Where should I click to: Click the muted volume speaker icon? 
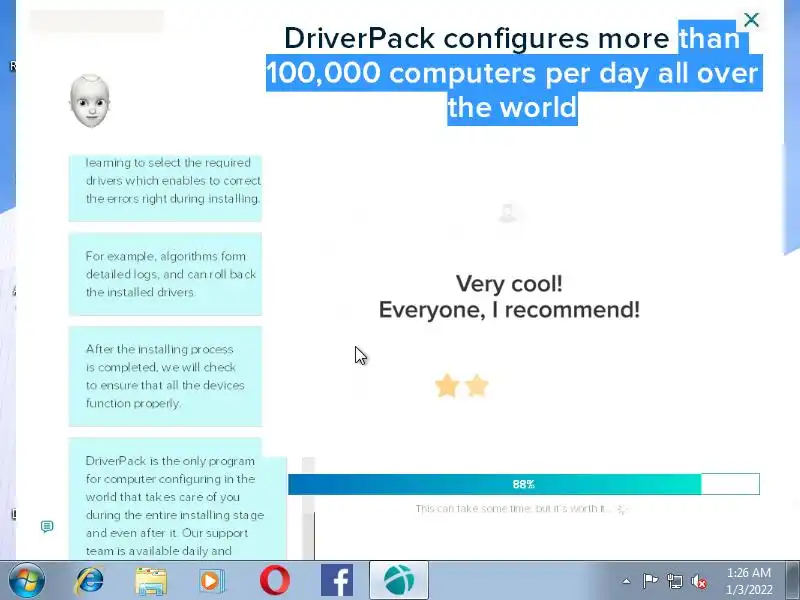[699, 581]
